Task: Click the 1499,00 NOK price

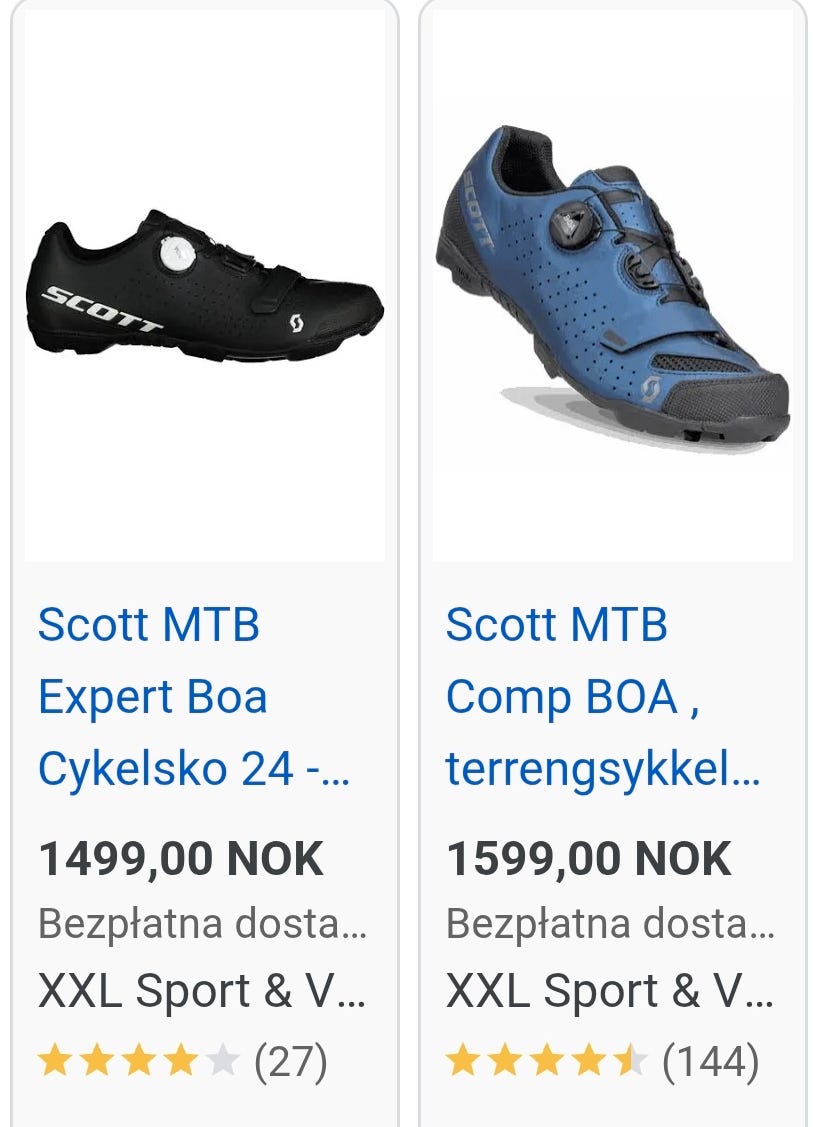Action: (x=181, y=859)
